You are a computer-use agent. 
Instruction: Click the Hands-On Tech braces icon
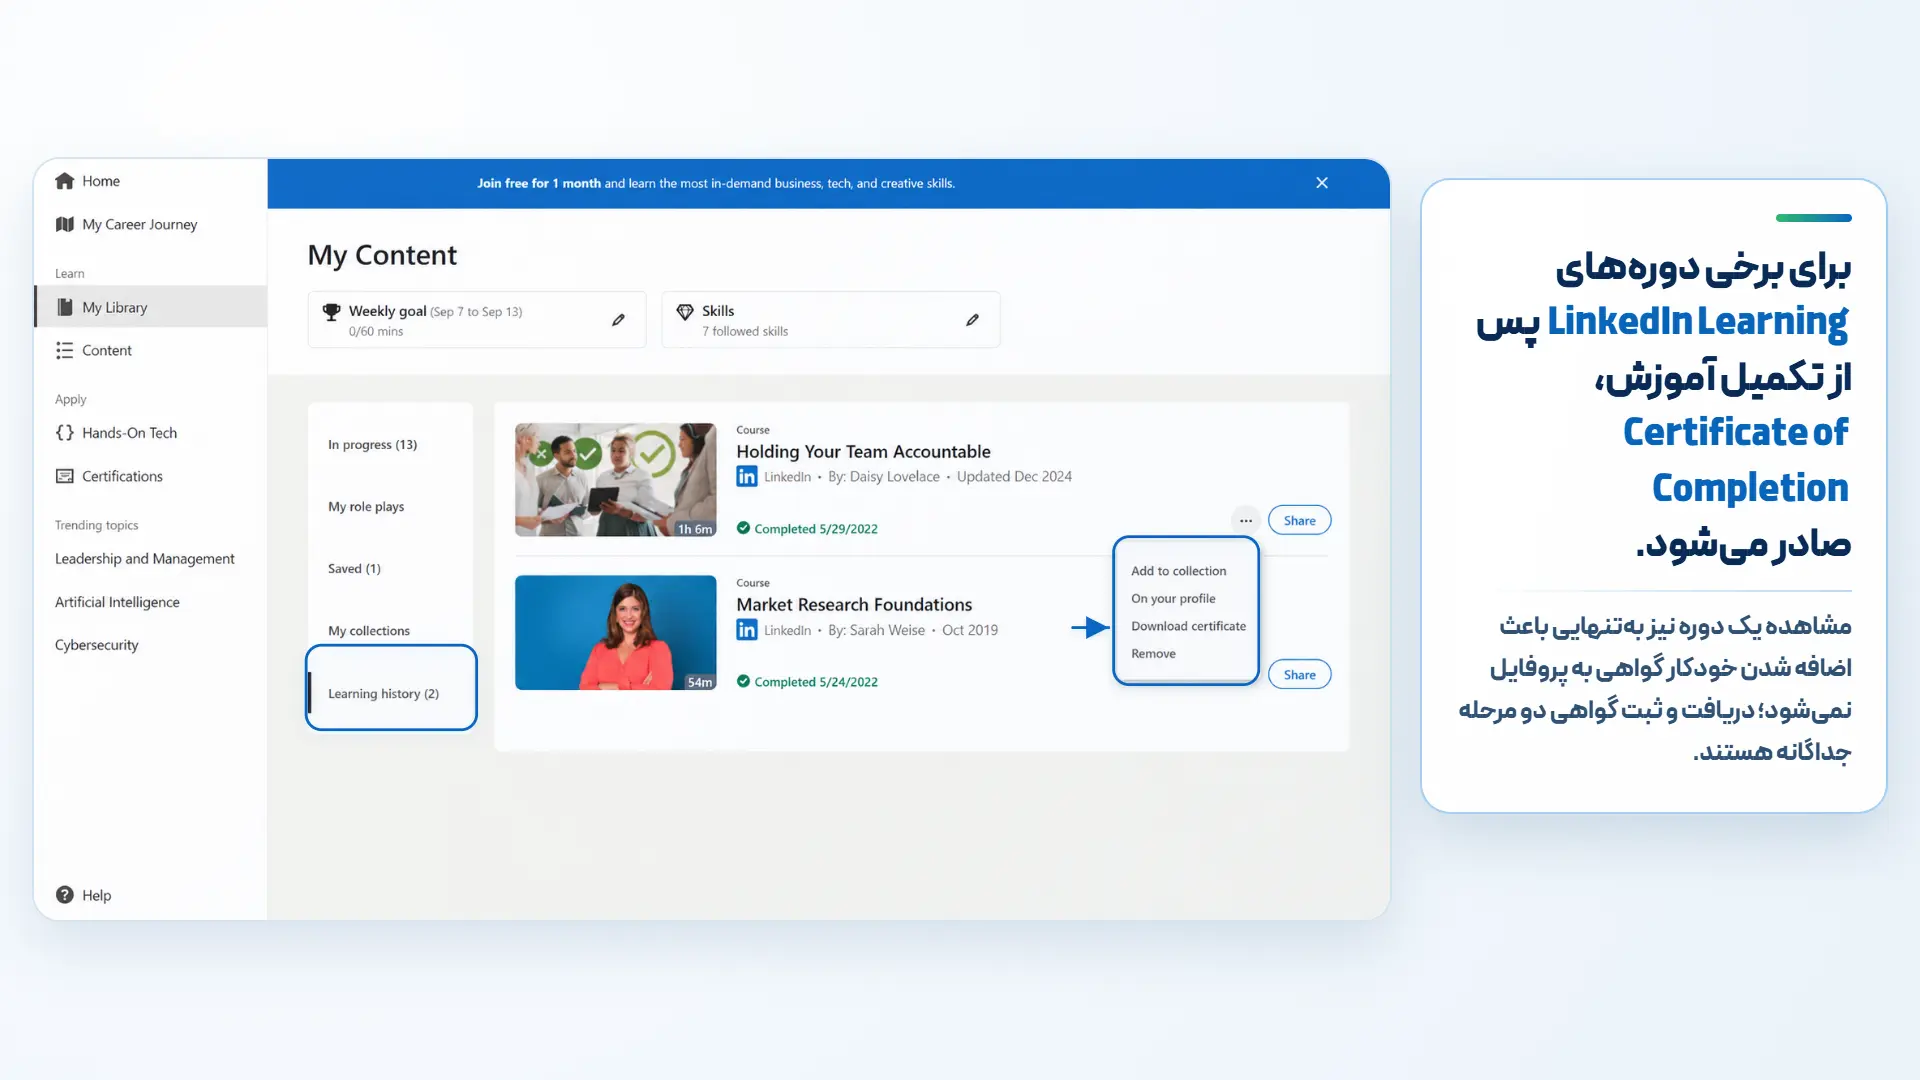(x=65, y=433)
